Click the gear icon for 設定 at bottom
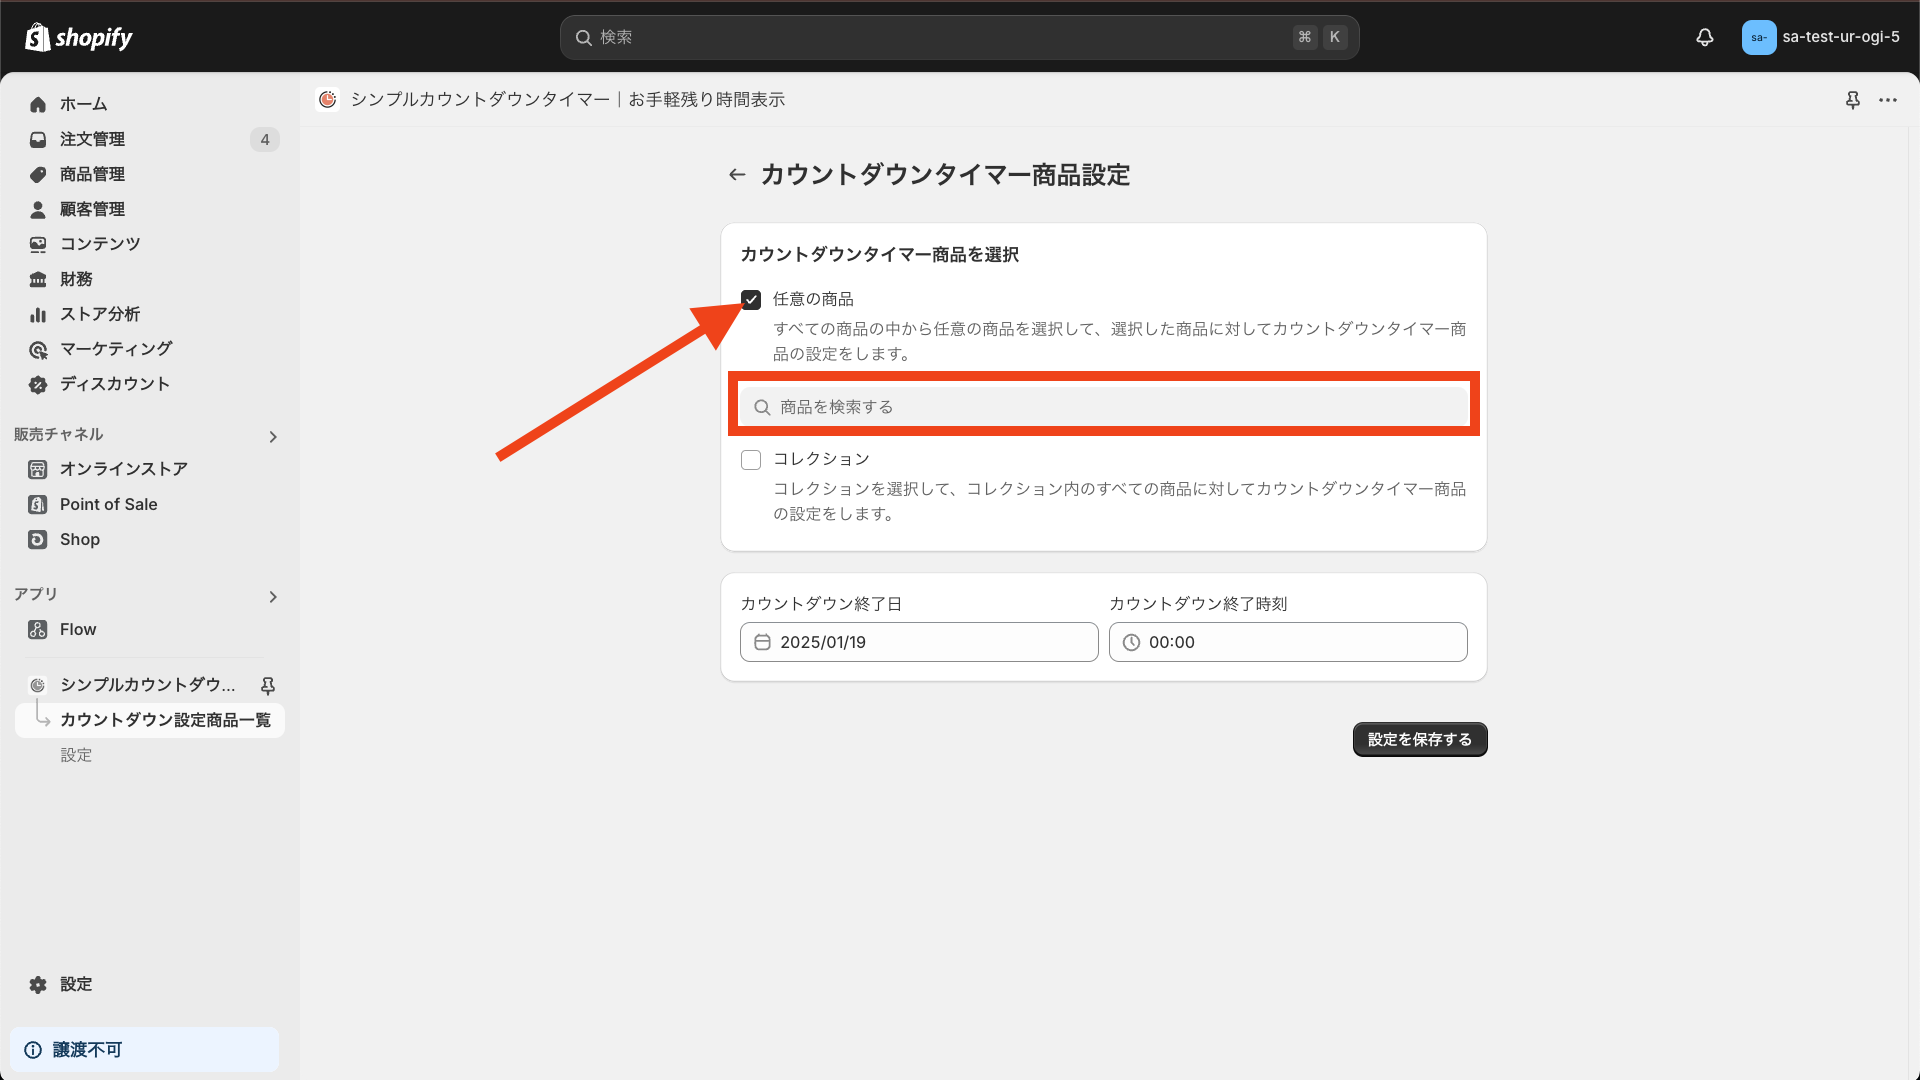This screenshot has height=1080, width=1920. click(x=38, y=984)
